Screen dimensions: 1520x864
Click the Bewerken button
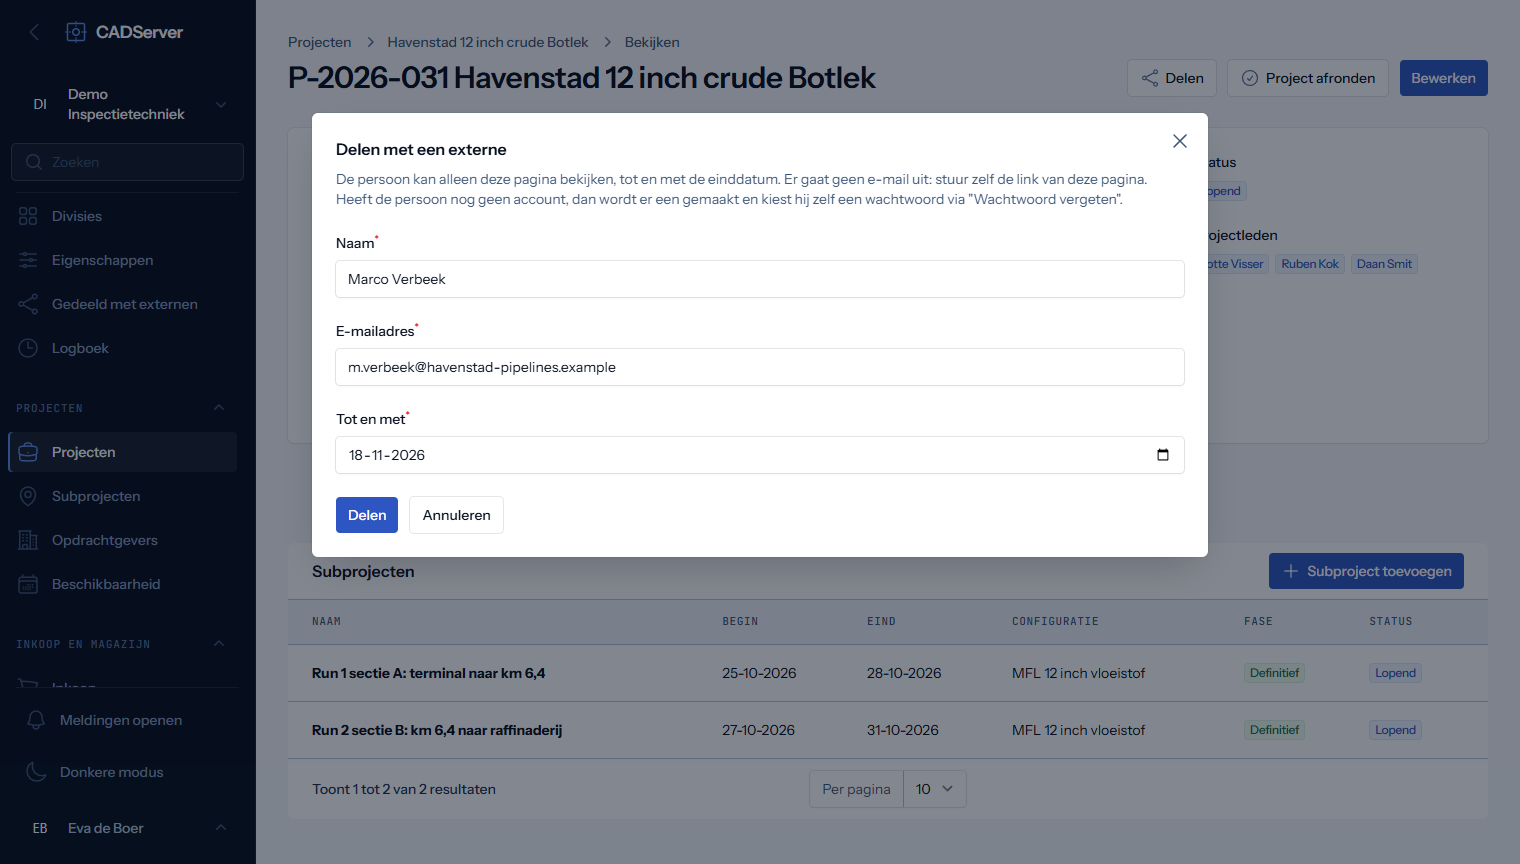pyautogui.click(x=1443, y=78)
